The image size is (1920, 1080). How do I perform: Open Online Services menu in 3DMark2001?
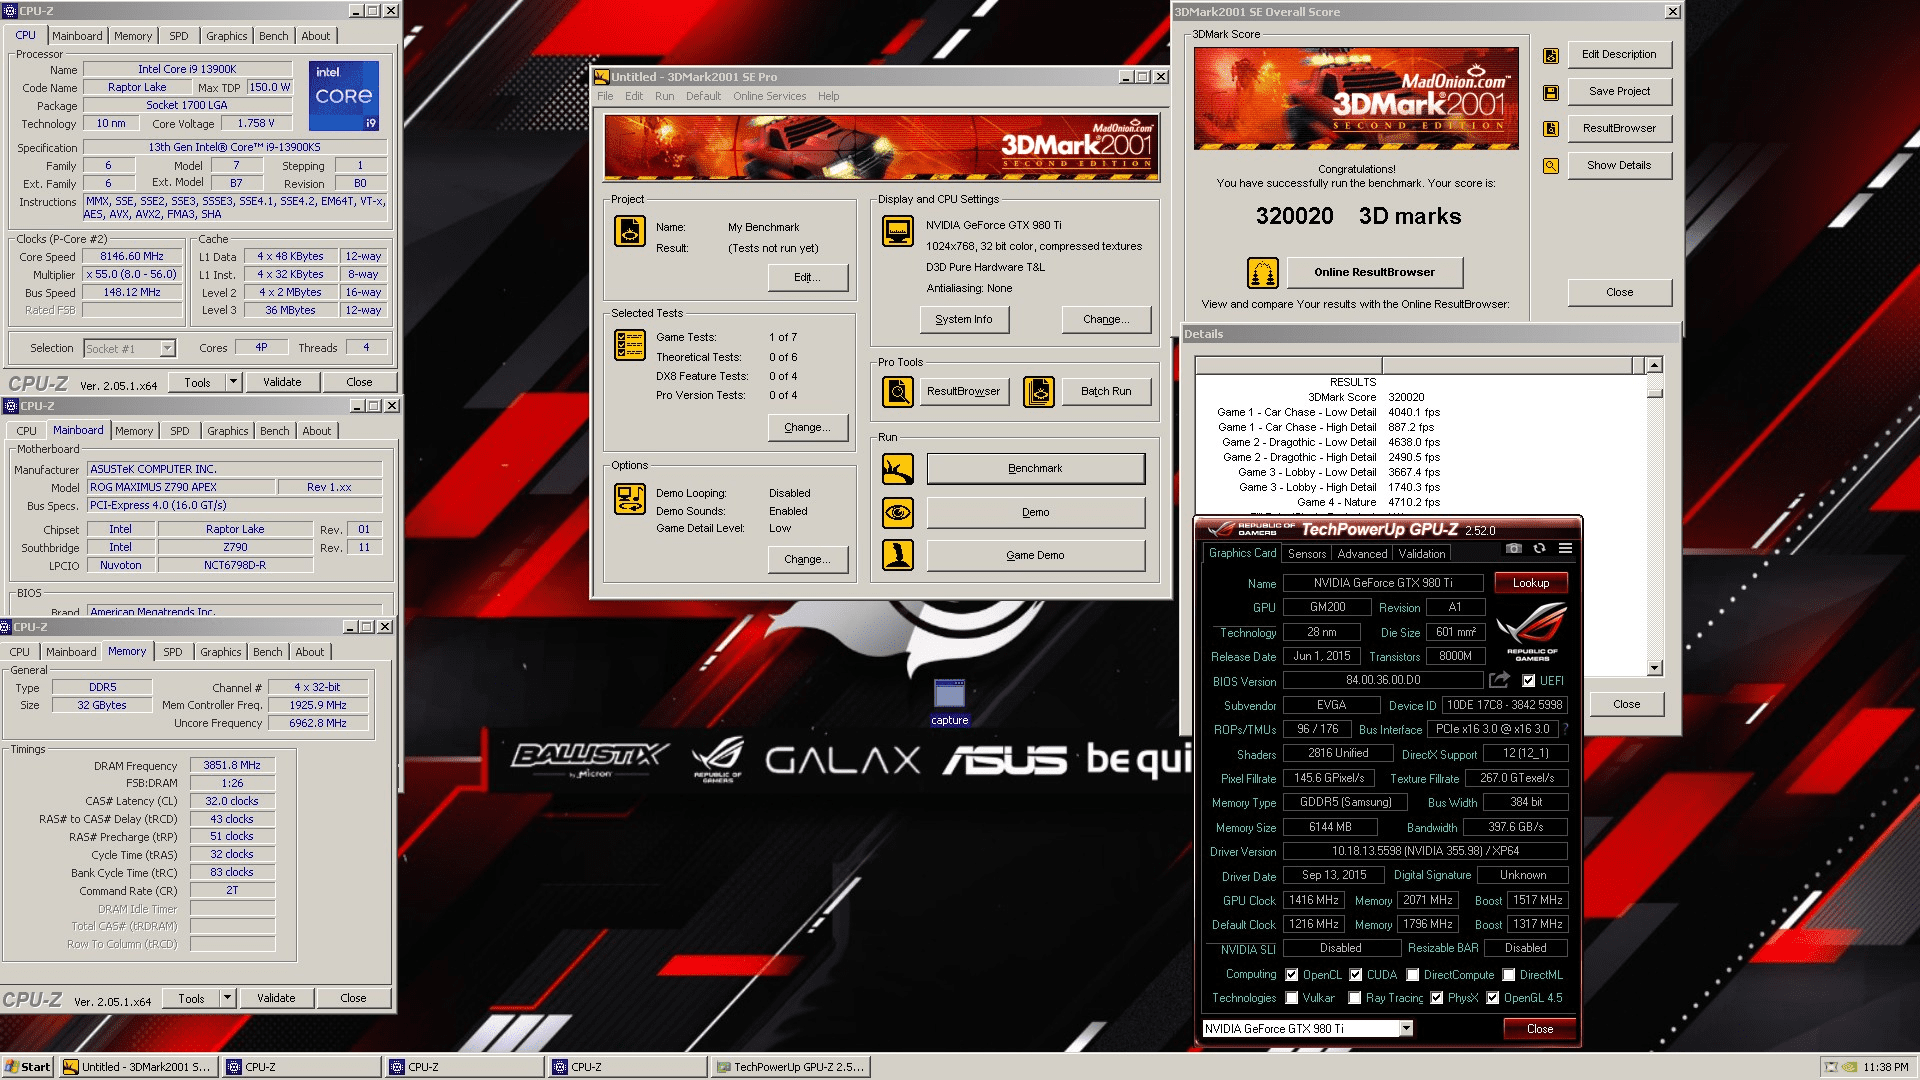(x=769, y=97)
